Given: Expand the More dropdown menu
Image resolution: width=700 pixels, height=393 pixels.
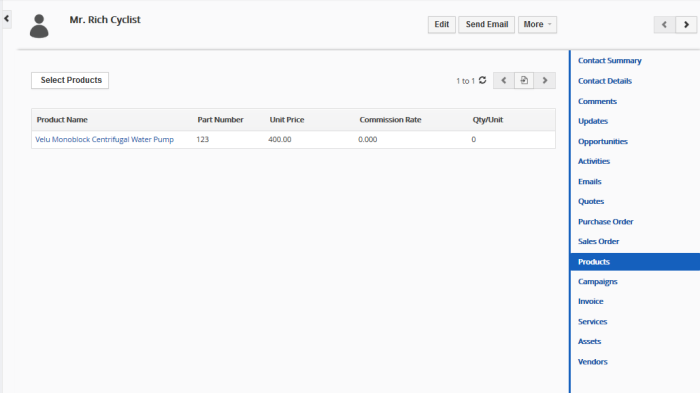Looking at the screenshot, I should coord(537,25).
